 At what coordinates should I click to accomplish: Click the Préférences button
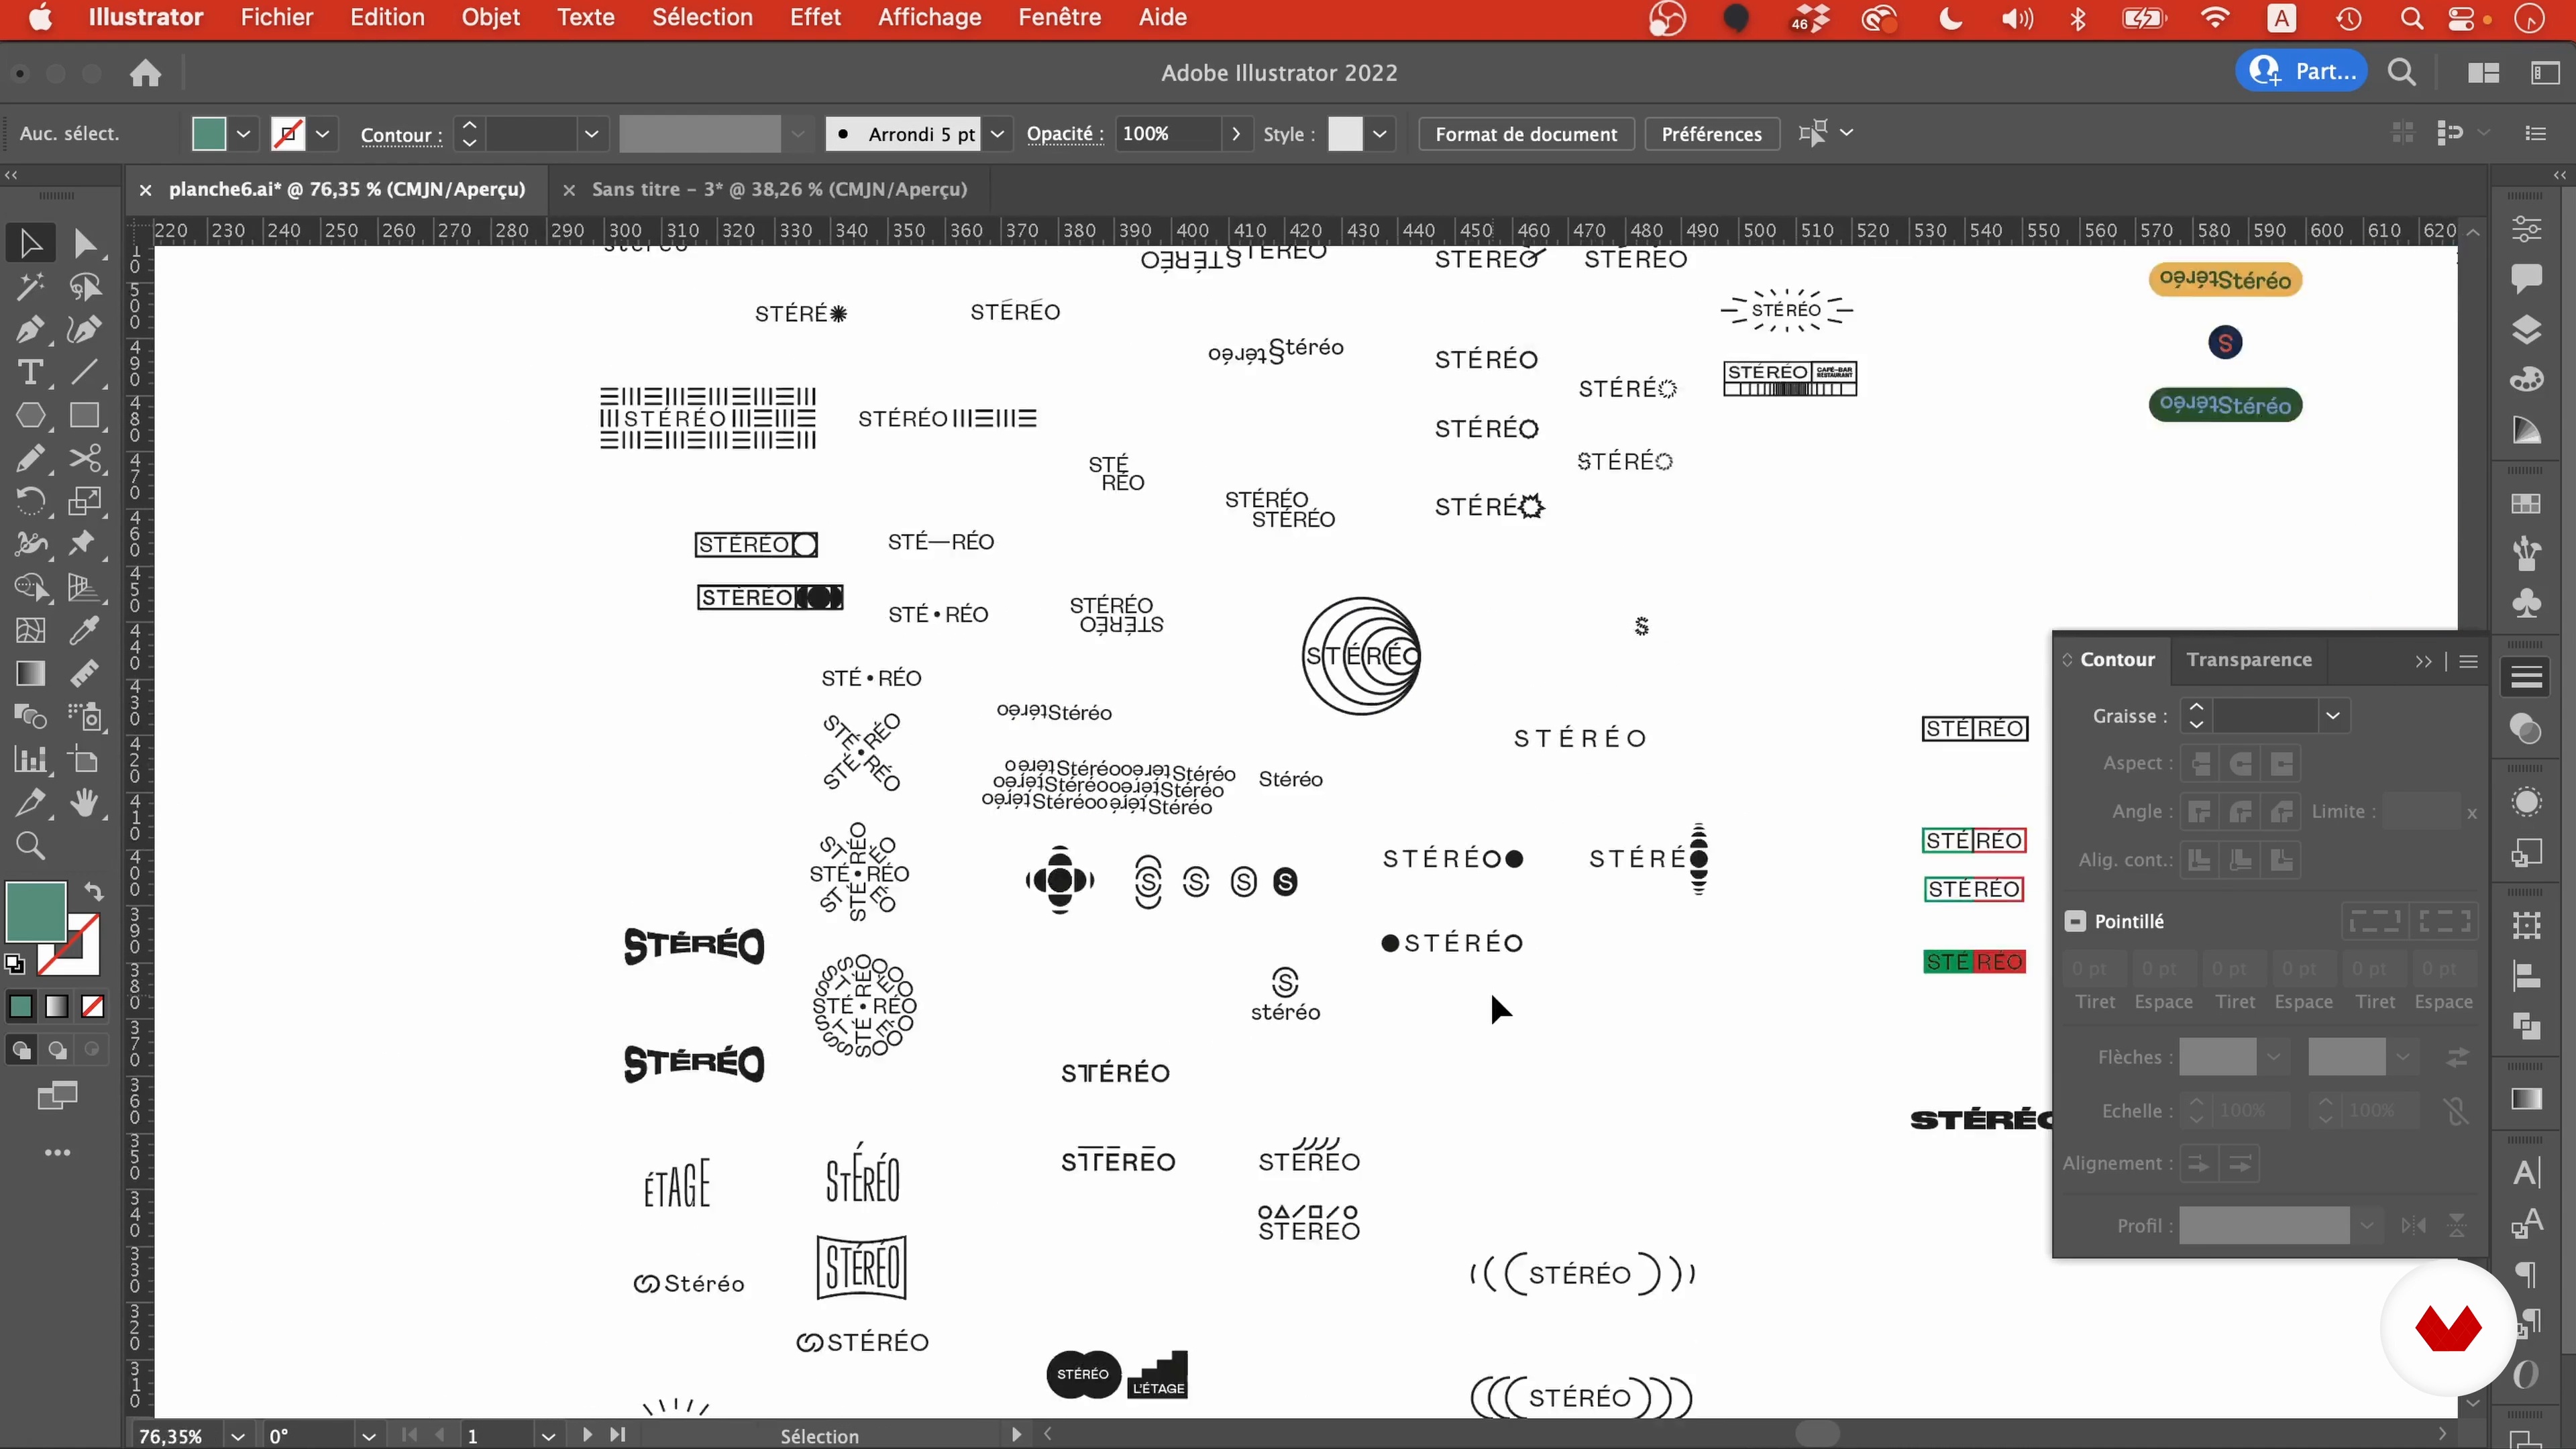(1711, 133)
